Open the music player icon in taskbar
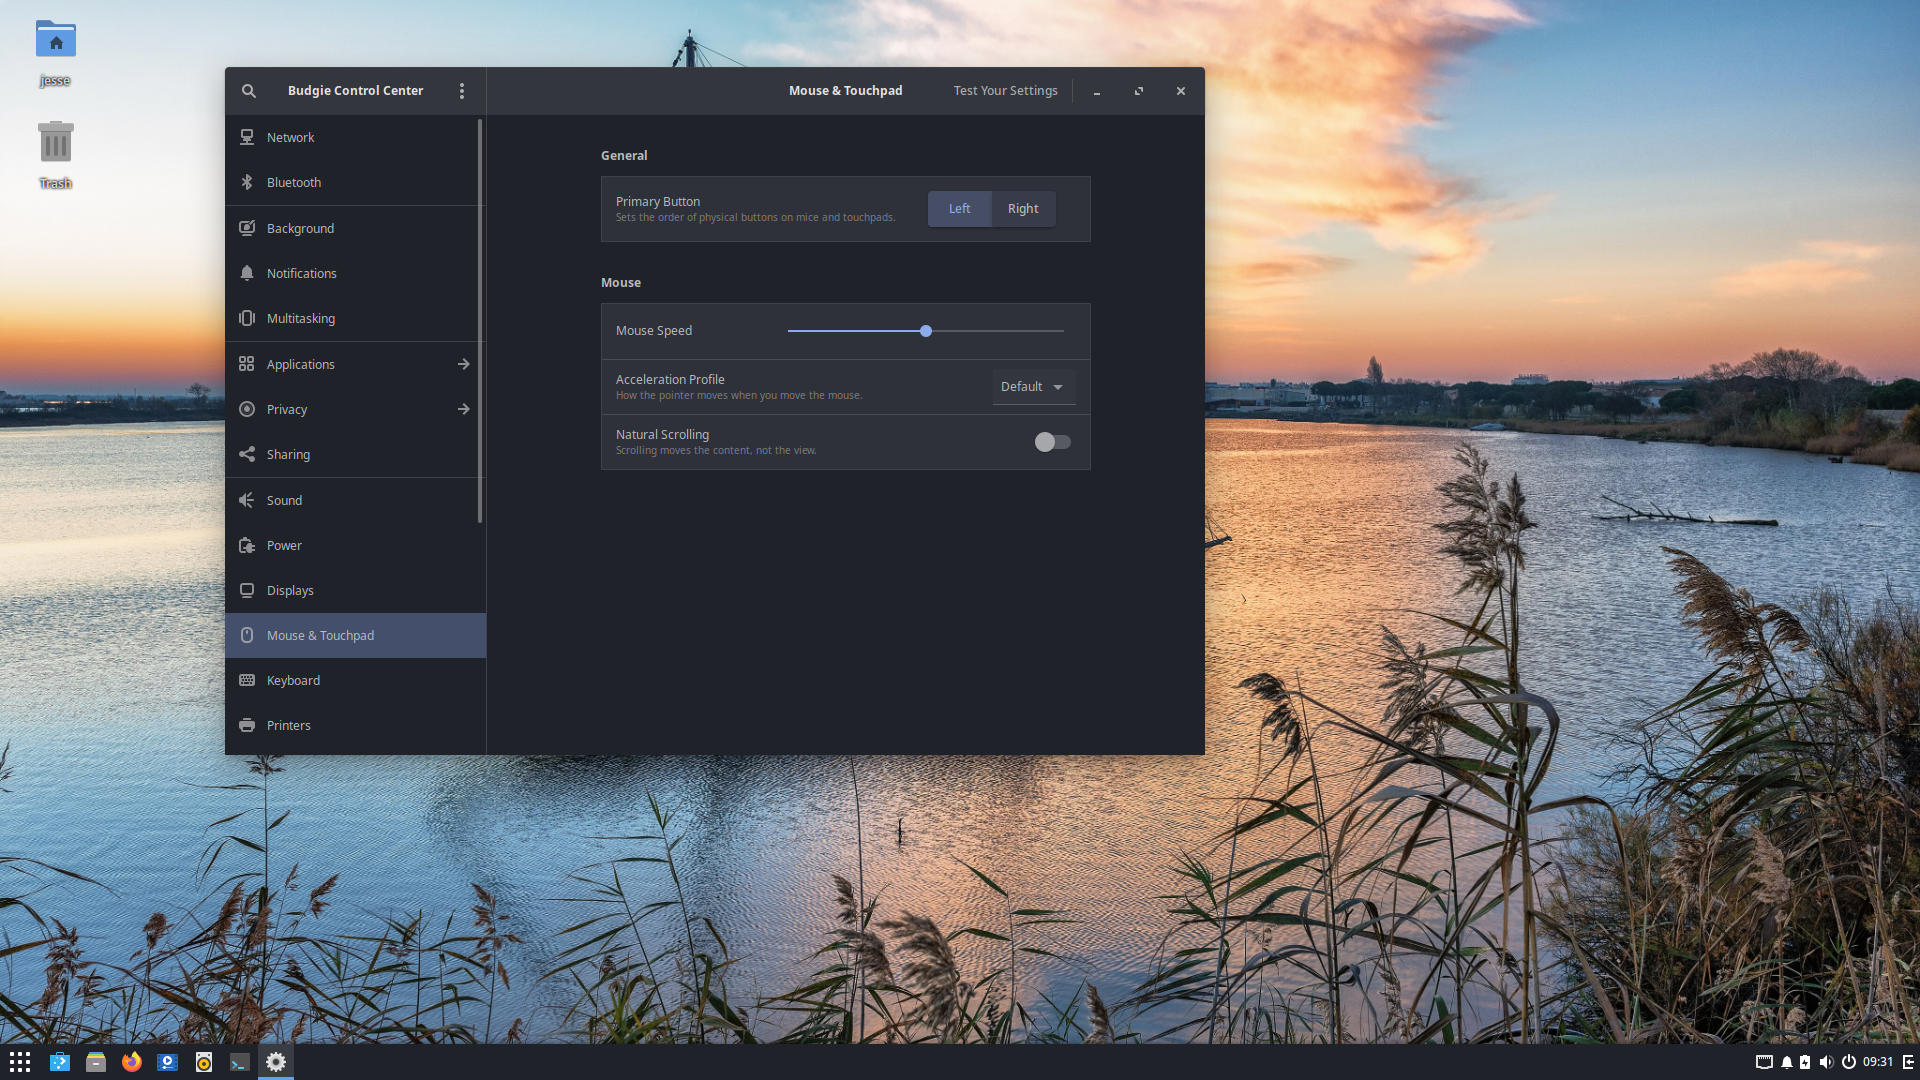 pos(204,1062)
